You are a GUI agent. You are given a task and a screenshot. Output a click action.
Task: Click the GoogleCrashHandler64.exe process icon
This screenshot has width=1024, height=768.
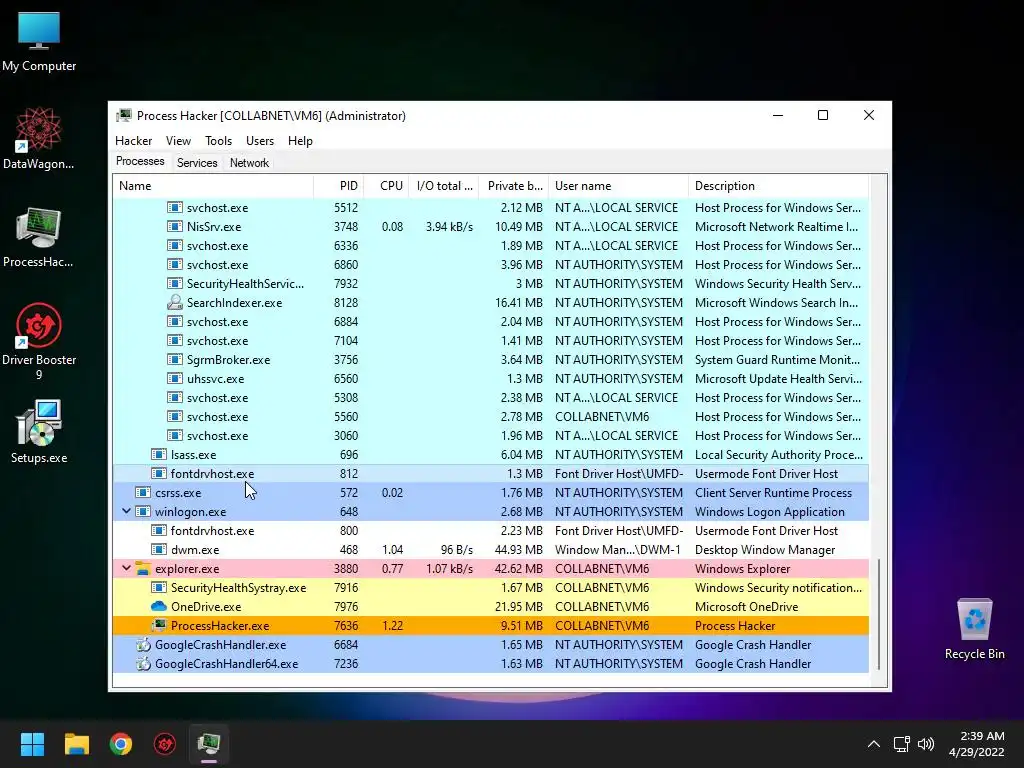[x=143, y=664]
